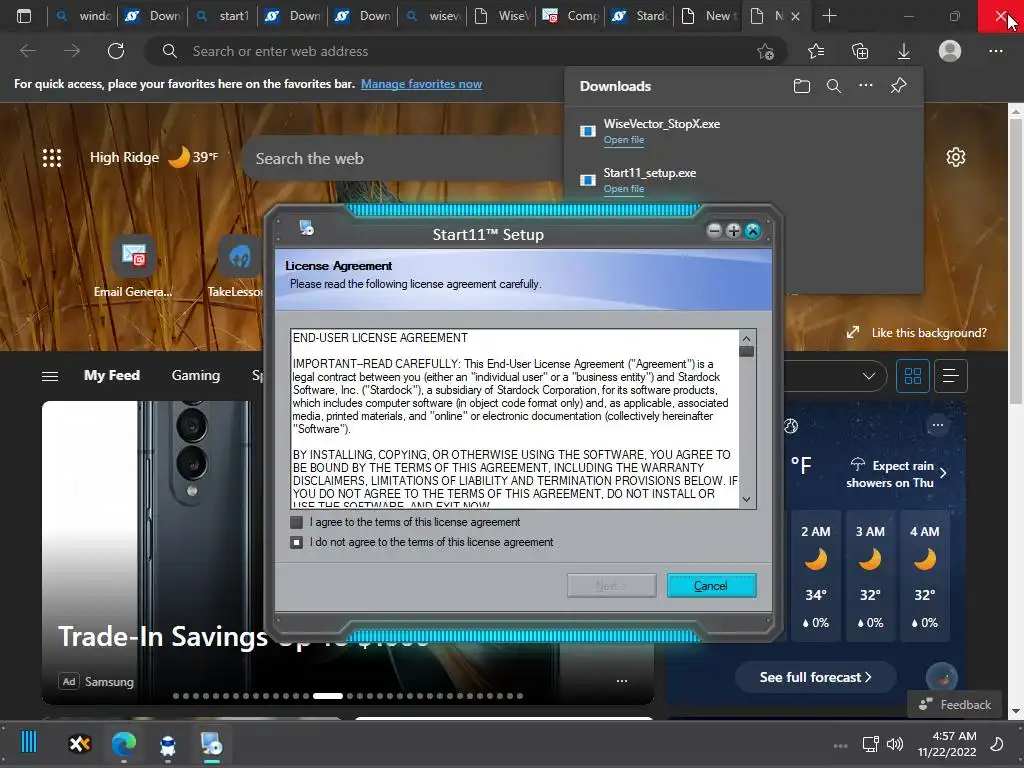
Task: Switch to the 'Stardc' browser tab
Action: pos(640,16)
